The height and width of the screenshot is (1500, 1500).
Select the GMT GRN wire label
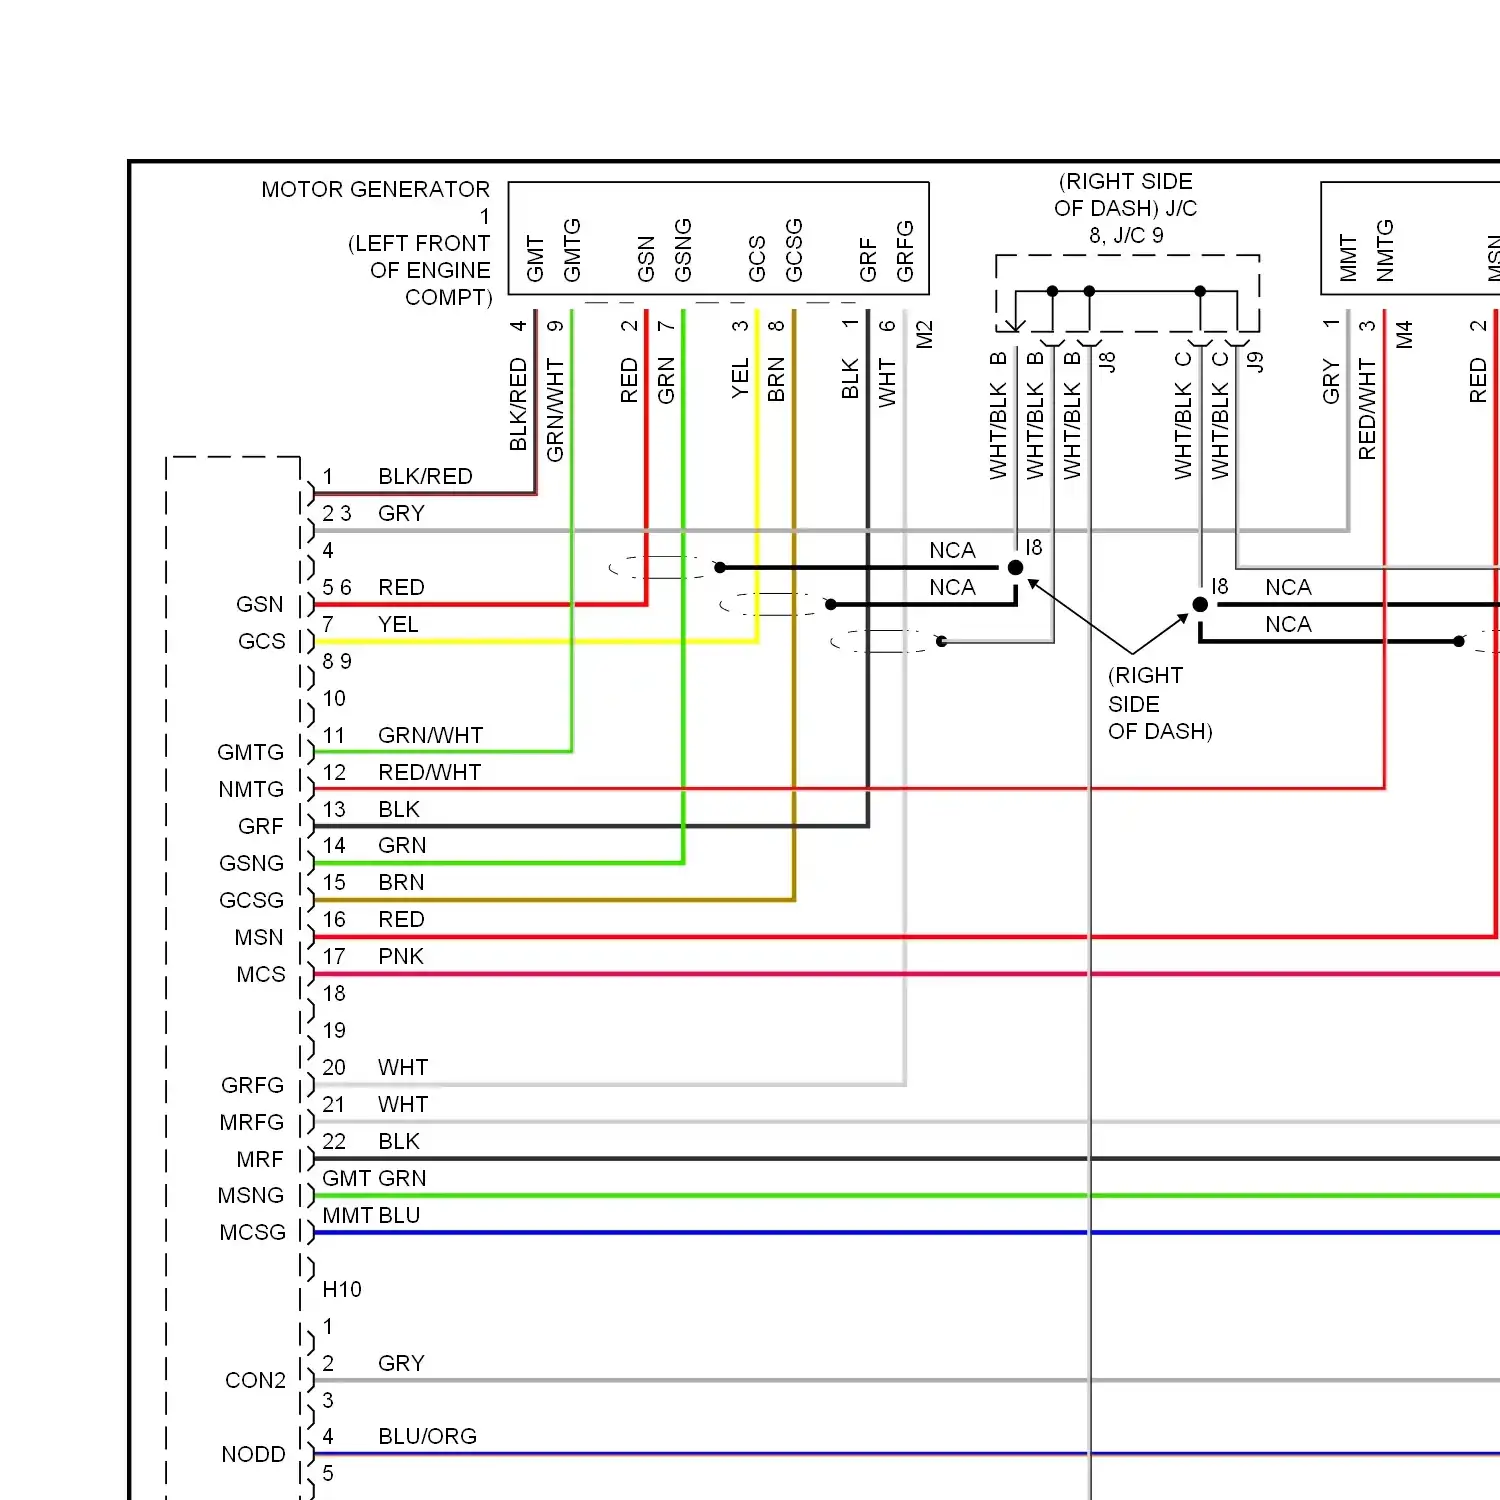pos(374,1178)
